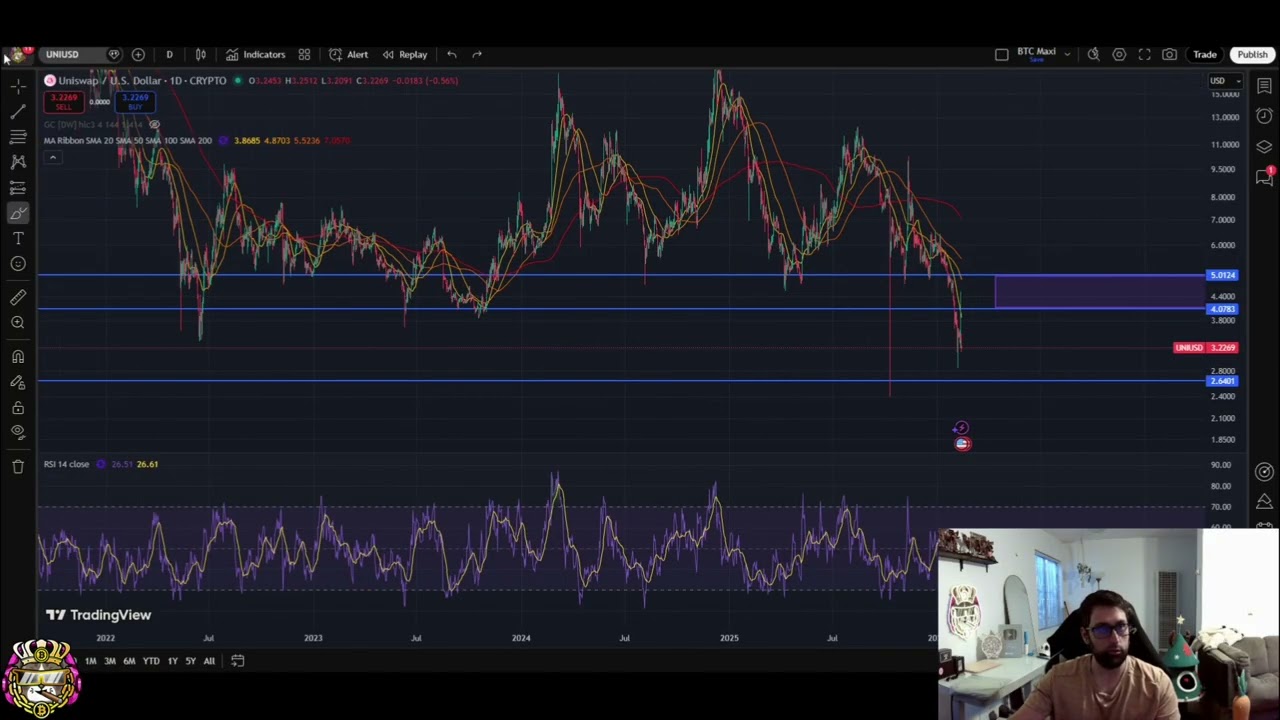Select the text annotation tool

[x=18, y=238]
